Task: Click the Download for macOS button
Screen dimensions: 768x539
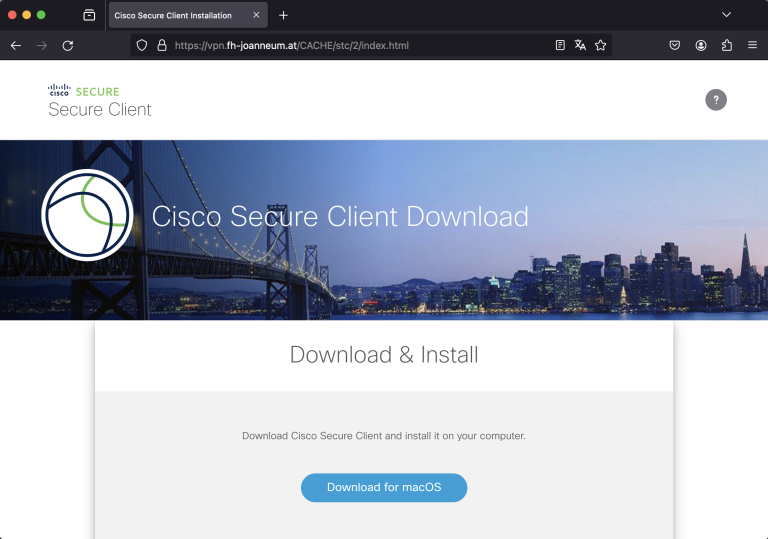Action: tap(384, 487)
